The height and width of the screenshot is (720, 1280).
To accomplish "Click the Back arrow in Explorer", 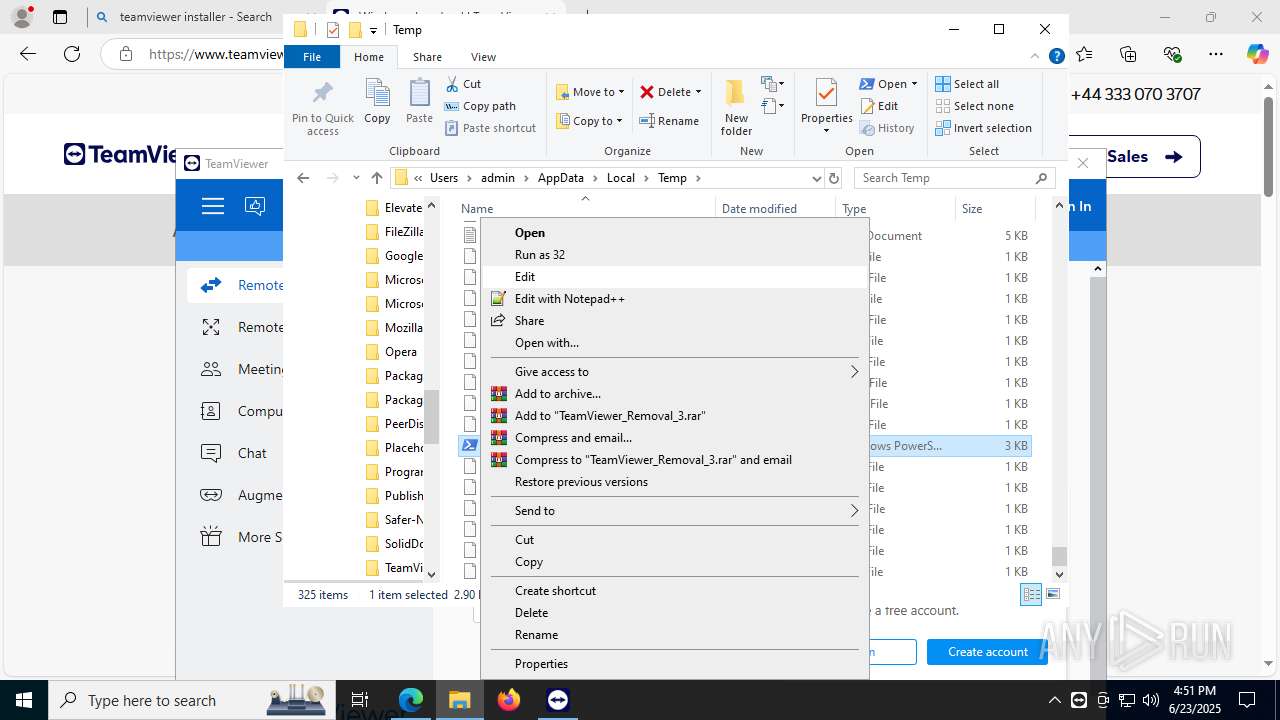I will (x=303, y=178).
